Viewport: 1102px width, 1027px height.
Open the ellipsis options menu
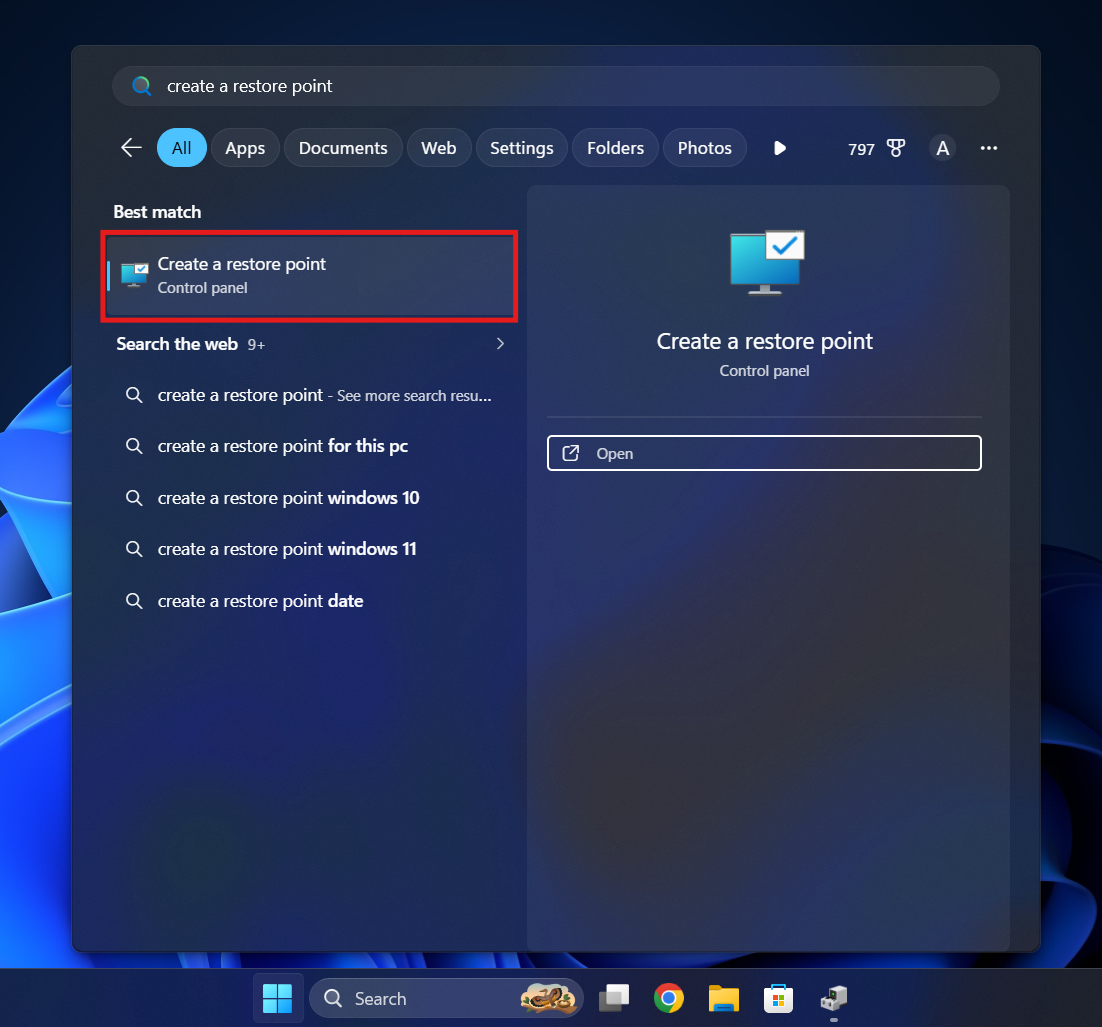[x=988, y=148]
